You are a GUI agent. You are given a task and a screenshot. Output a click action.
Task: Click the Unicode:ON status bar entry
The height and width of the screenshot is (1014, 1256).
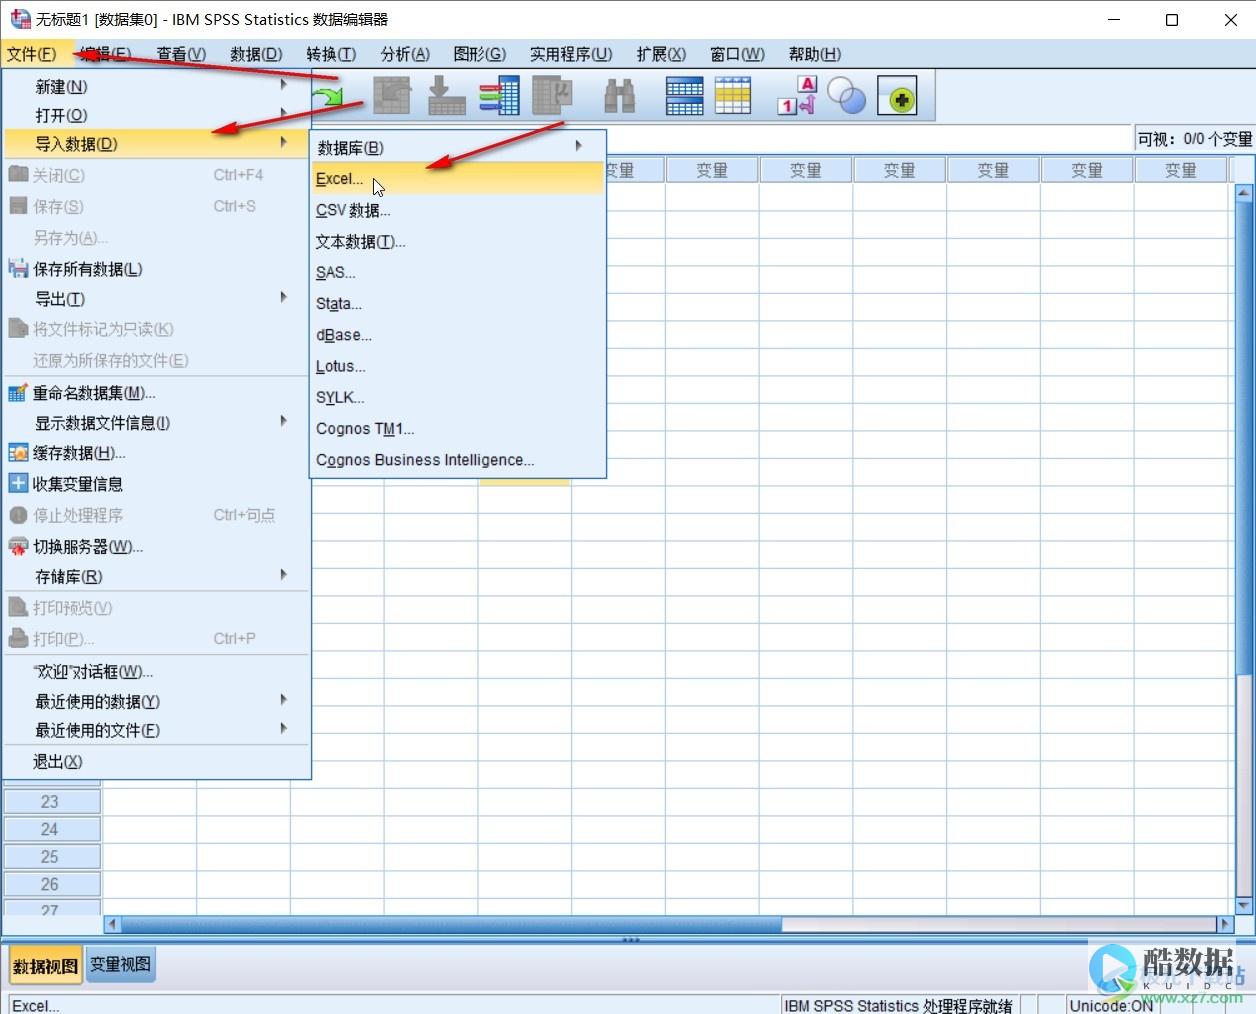click(1111, 1005)
